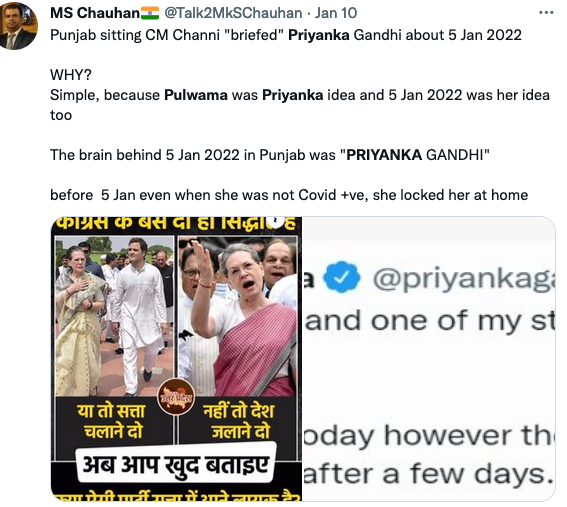The image size is (567, 507).
Task: Click the capitalized bold PRIYANKA word
Action: click(x=384, y=155)
